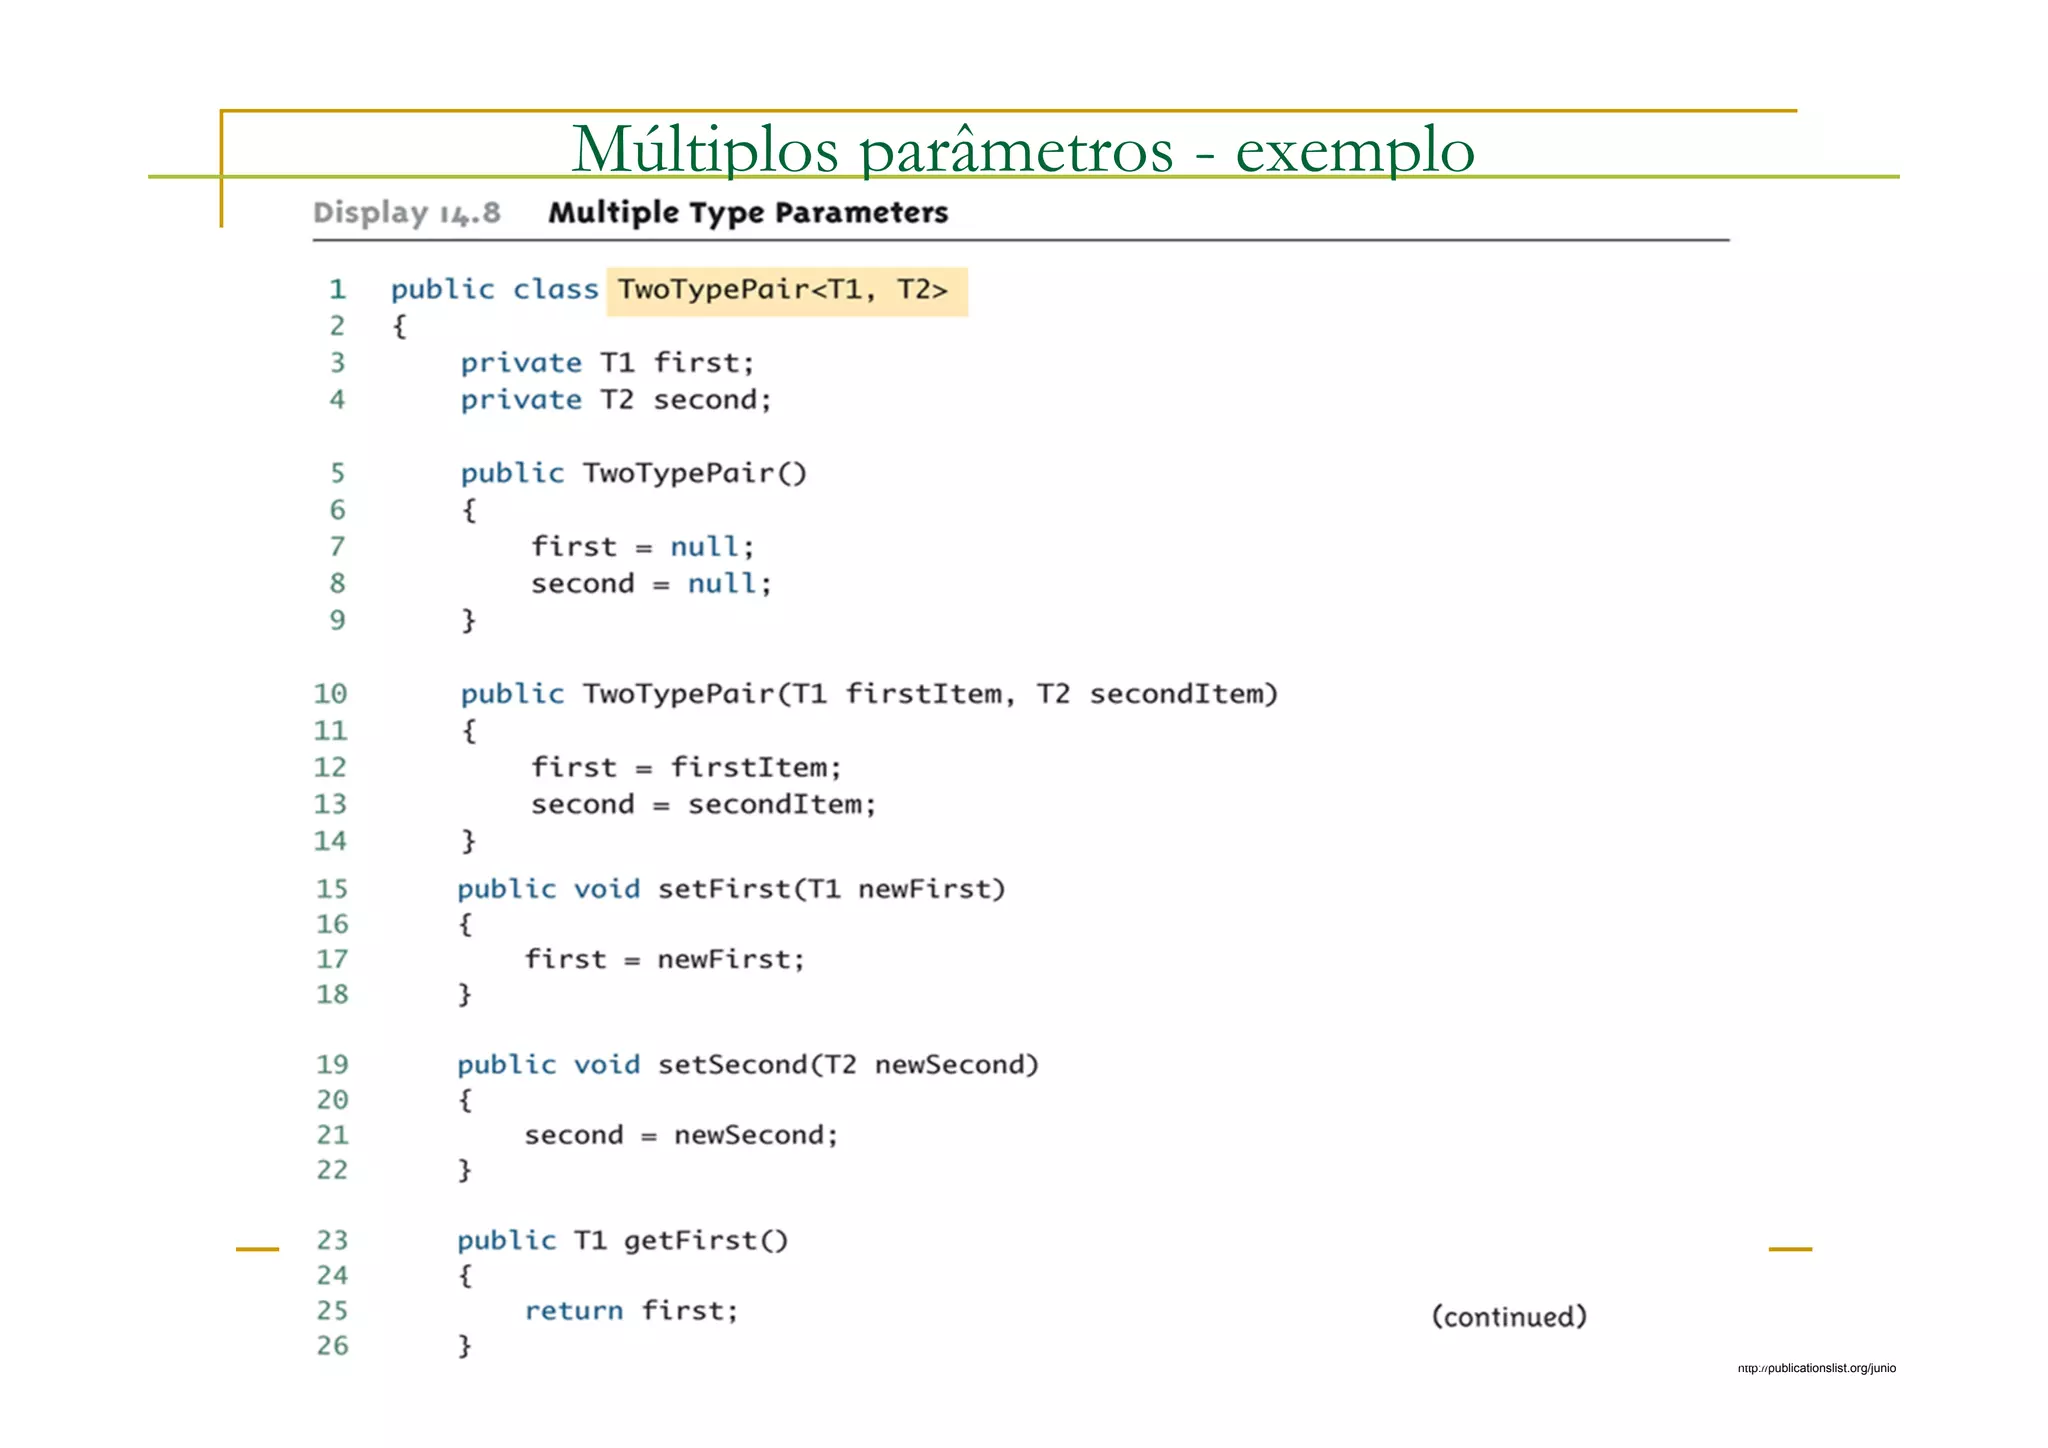2048x1448 pixels.
Task: Click line number 19
Action: 332,1065
